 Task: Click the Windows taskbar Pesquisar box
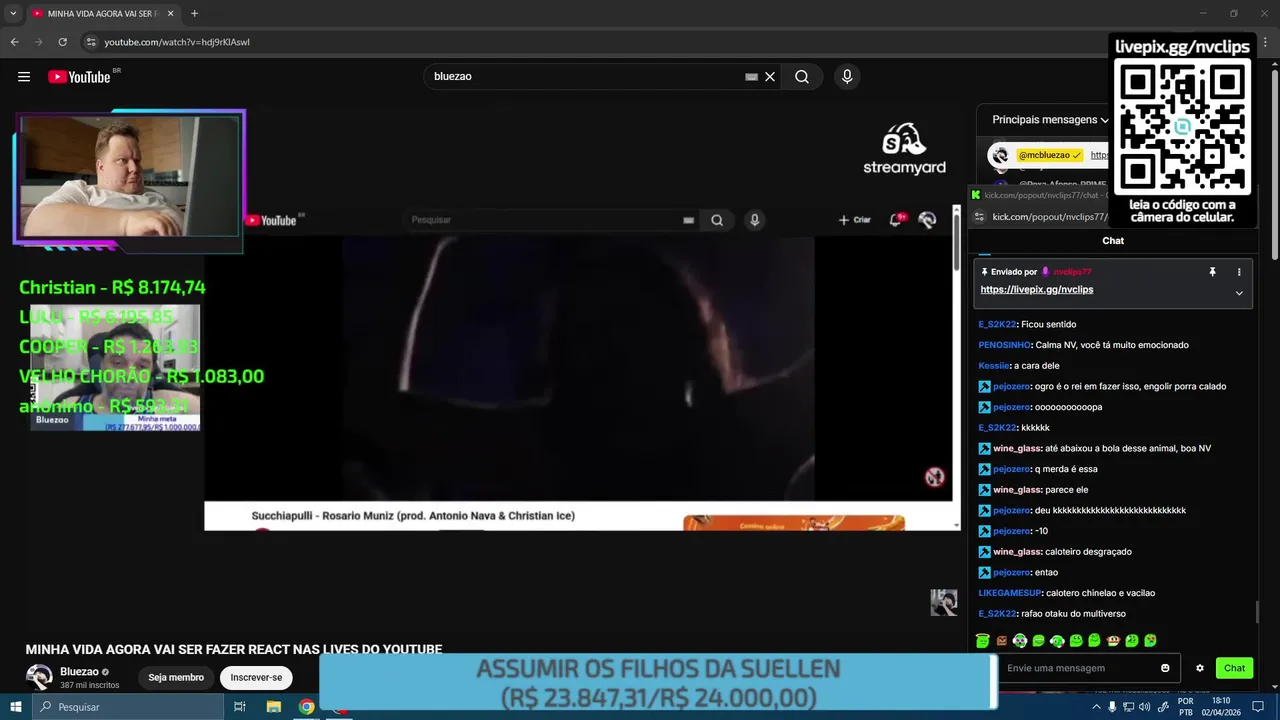[128, 707]
